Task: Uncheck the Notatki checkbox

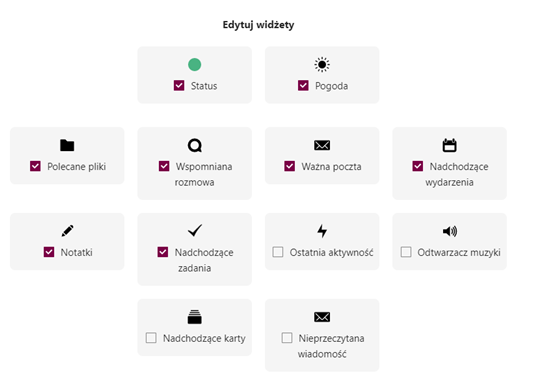Action: (49, 252)
